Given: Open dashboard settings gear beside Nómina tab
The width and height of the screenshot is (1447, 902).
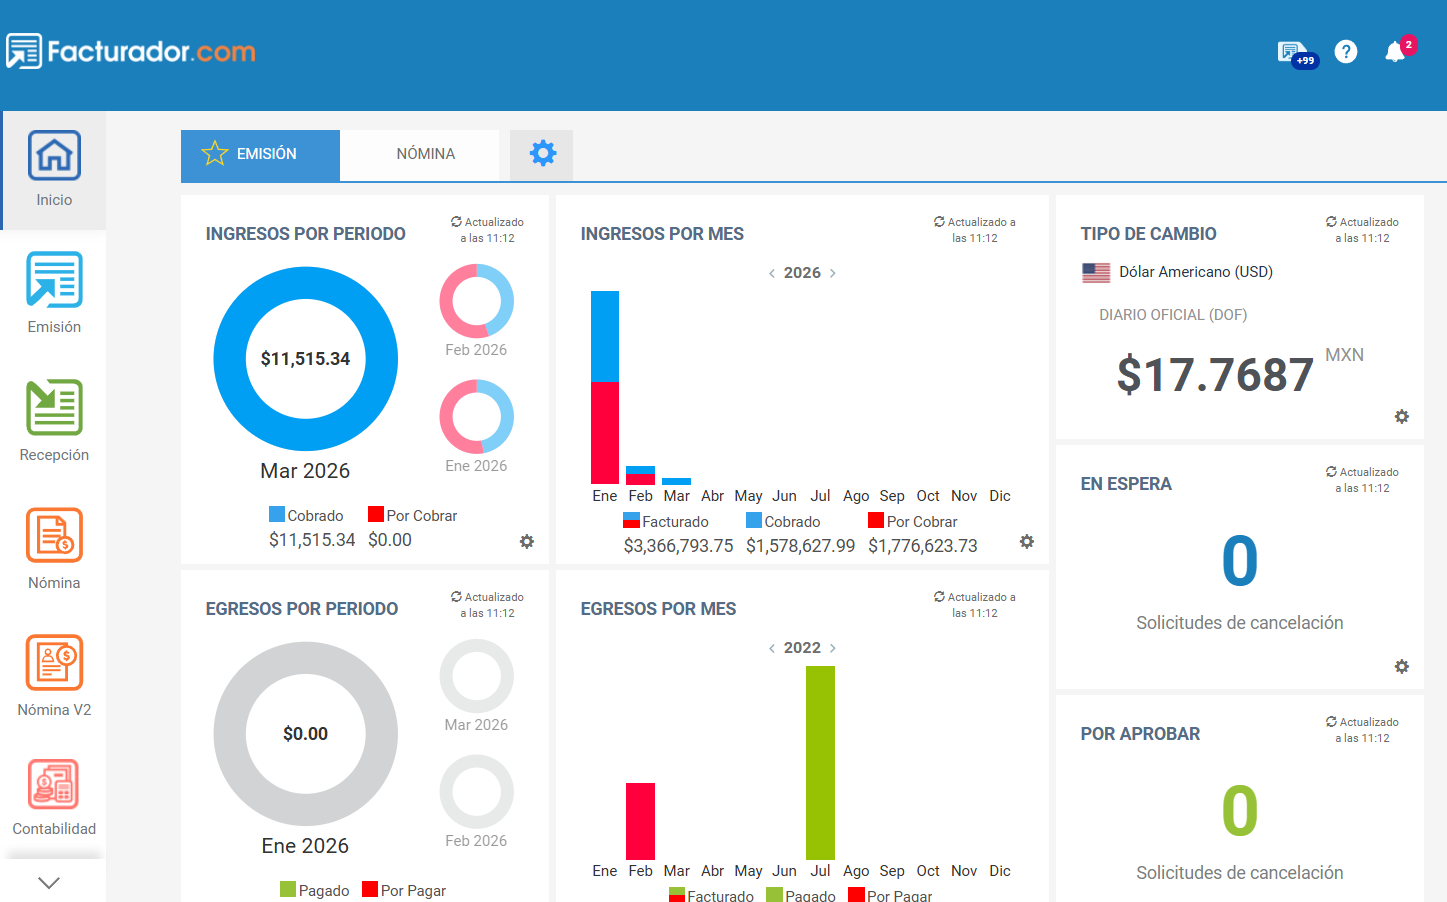Looking at the screenshot, I should (542, 154).
